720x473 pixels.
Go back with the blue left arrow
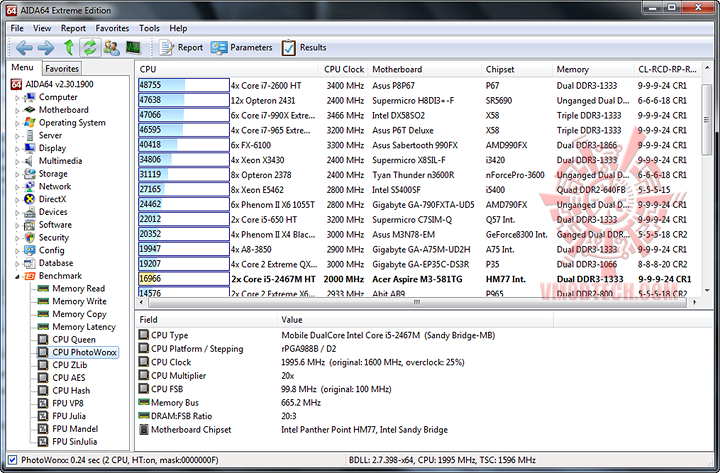pyautogui.click(x=24, y=47)
